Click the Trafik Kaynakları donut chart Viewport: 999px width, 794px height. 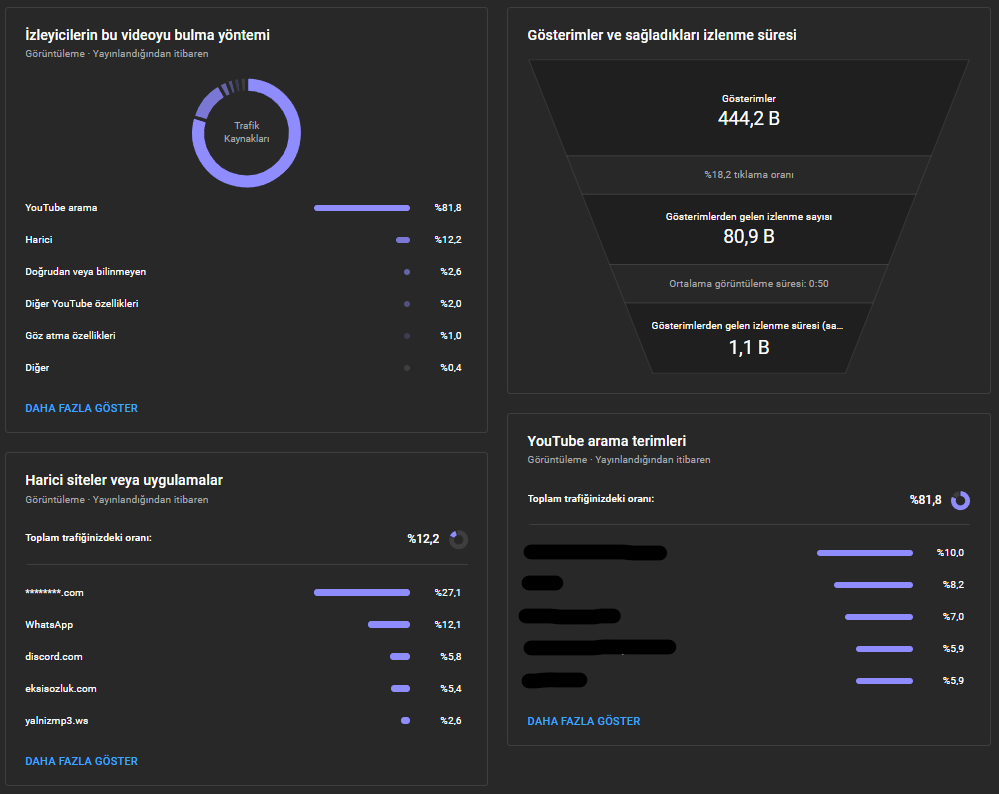[x=247, y=133]
